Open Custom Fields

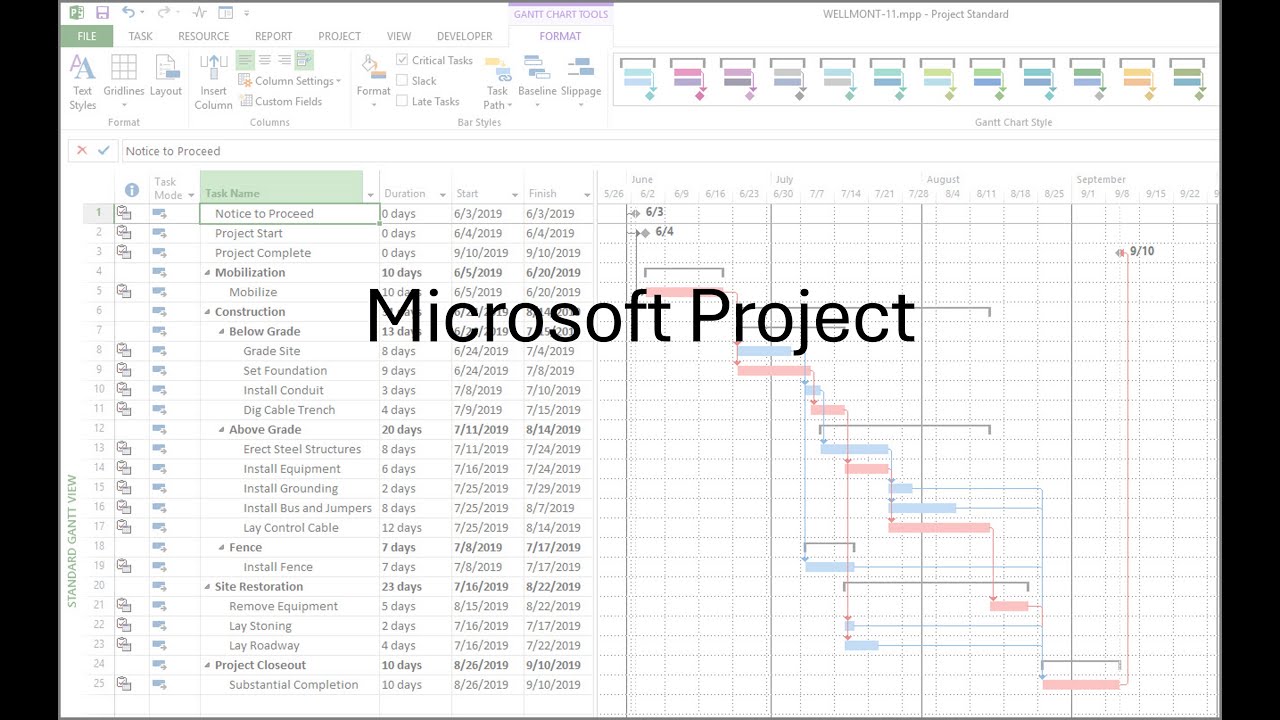[x=280, y=101]
